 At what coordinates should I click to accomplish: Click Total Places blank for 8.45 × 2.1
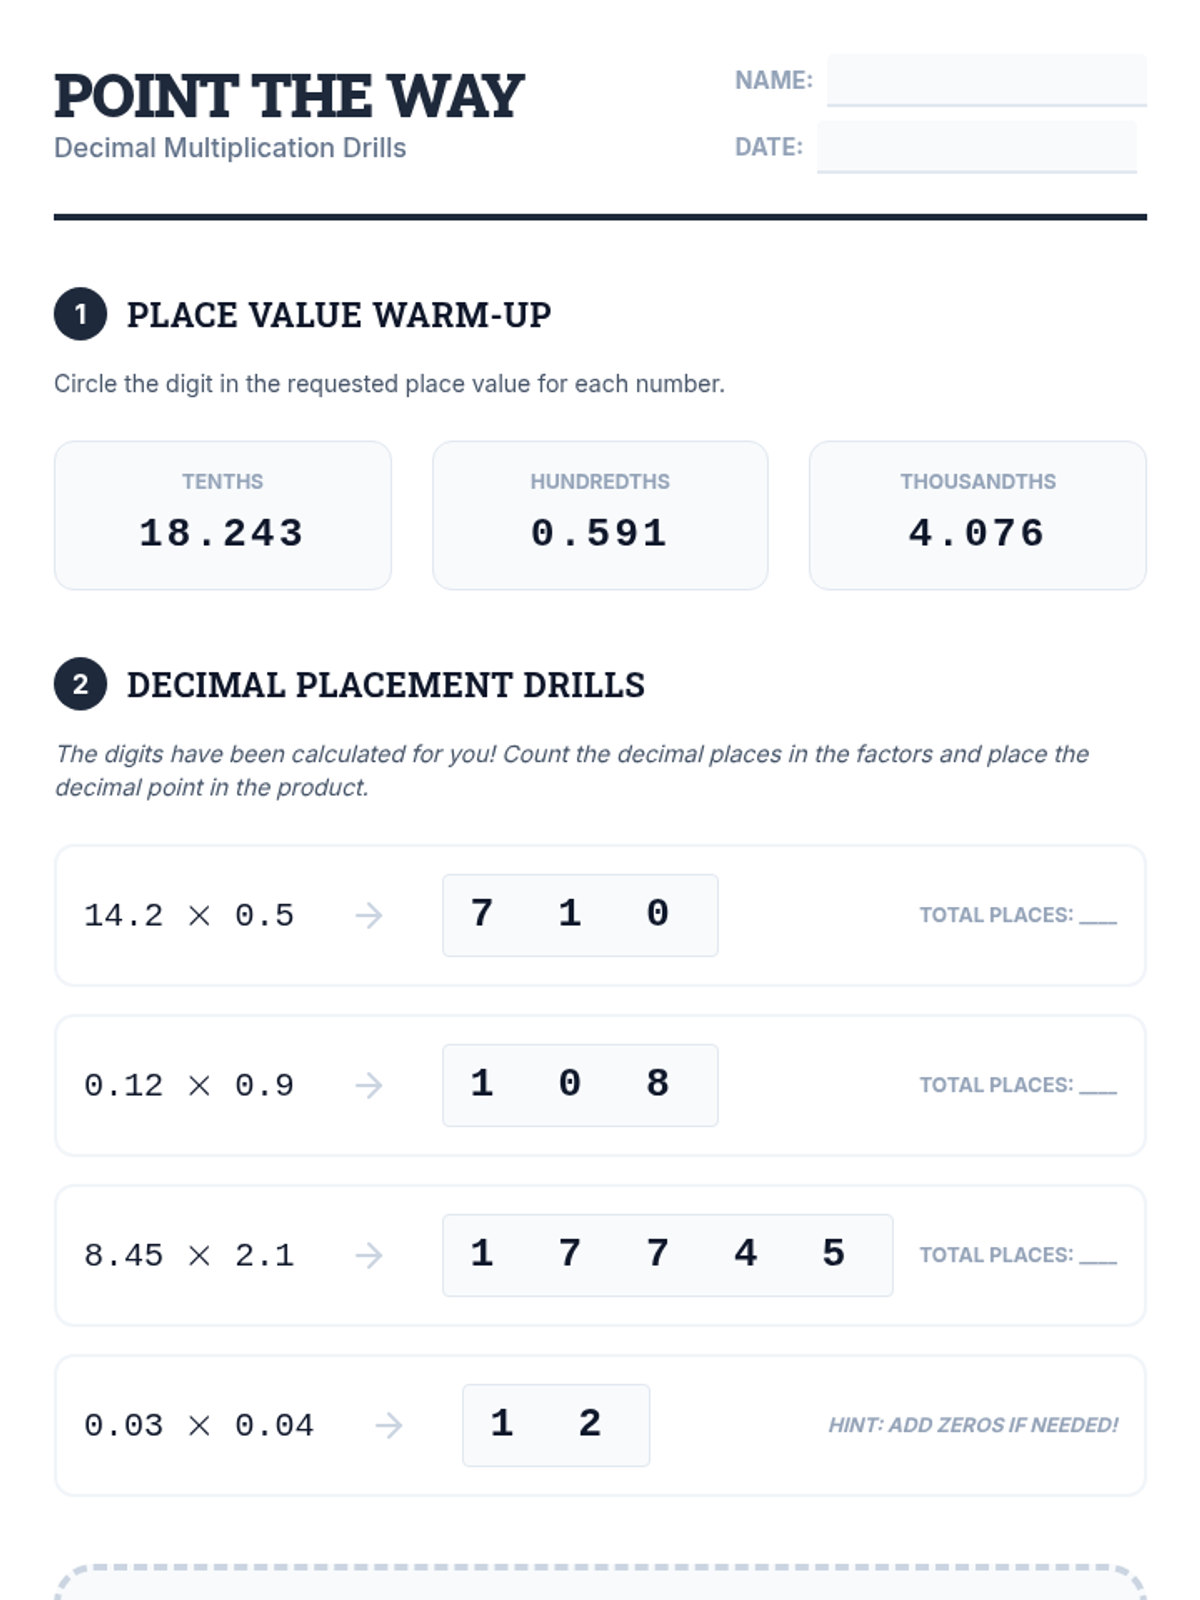click(1098, 1258)
